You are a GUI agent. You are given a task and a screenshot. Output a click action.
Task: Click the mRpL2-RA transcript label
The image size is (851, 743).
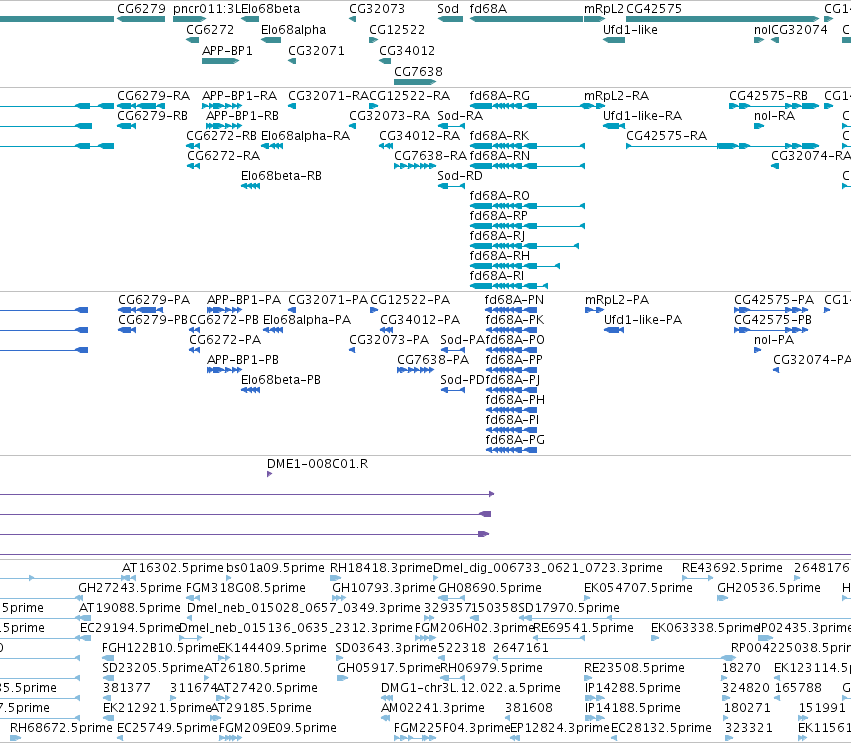tap(617, 96)
